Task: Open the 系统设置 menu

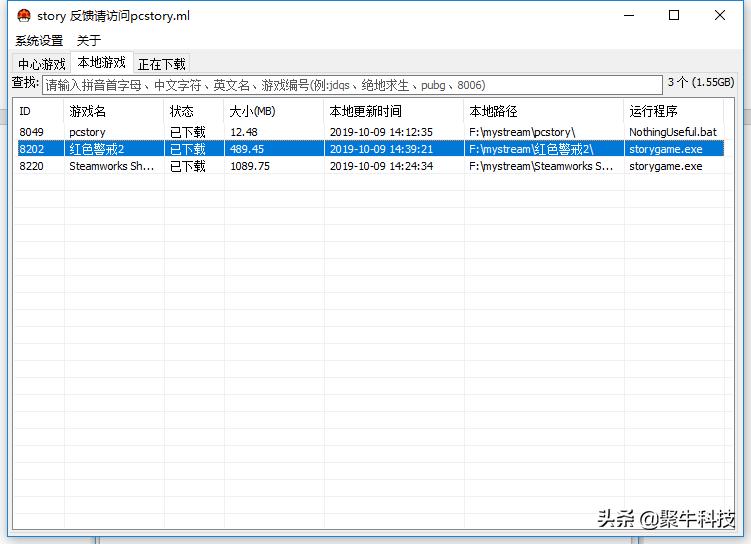Action: click(x=39, y=41)
